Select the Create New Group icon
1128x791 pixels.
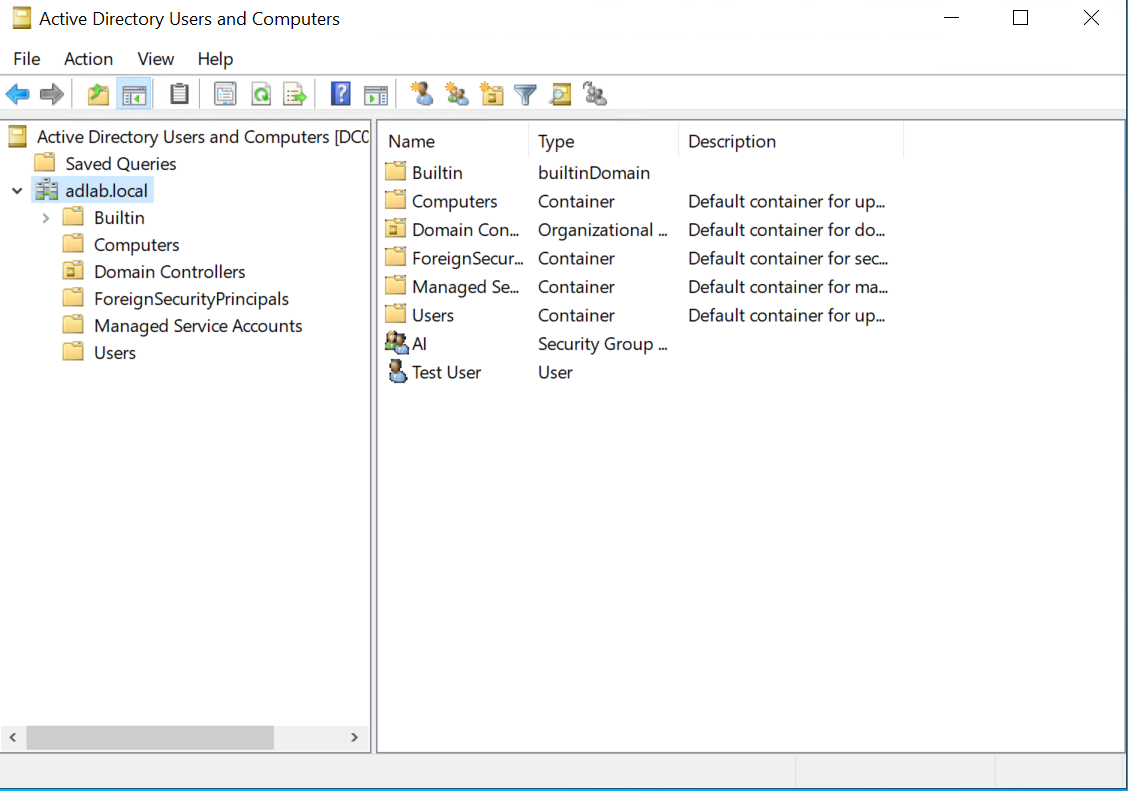(x=457, y=93)
